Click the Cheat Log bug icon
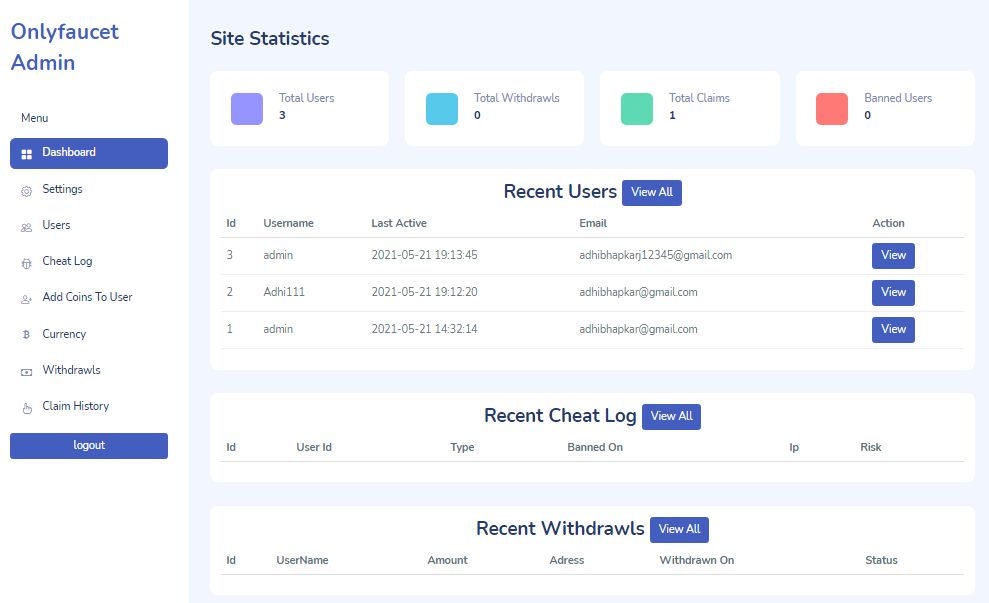 click(26, 263)
